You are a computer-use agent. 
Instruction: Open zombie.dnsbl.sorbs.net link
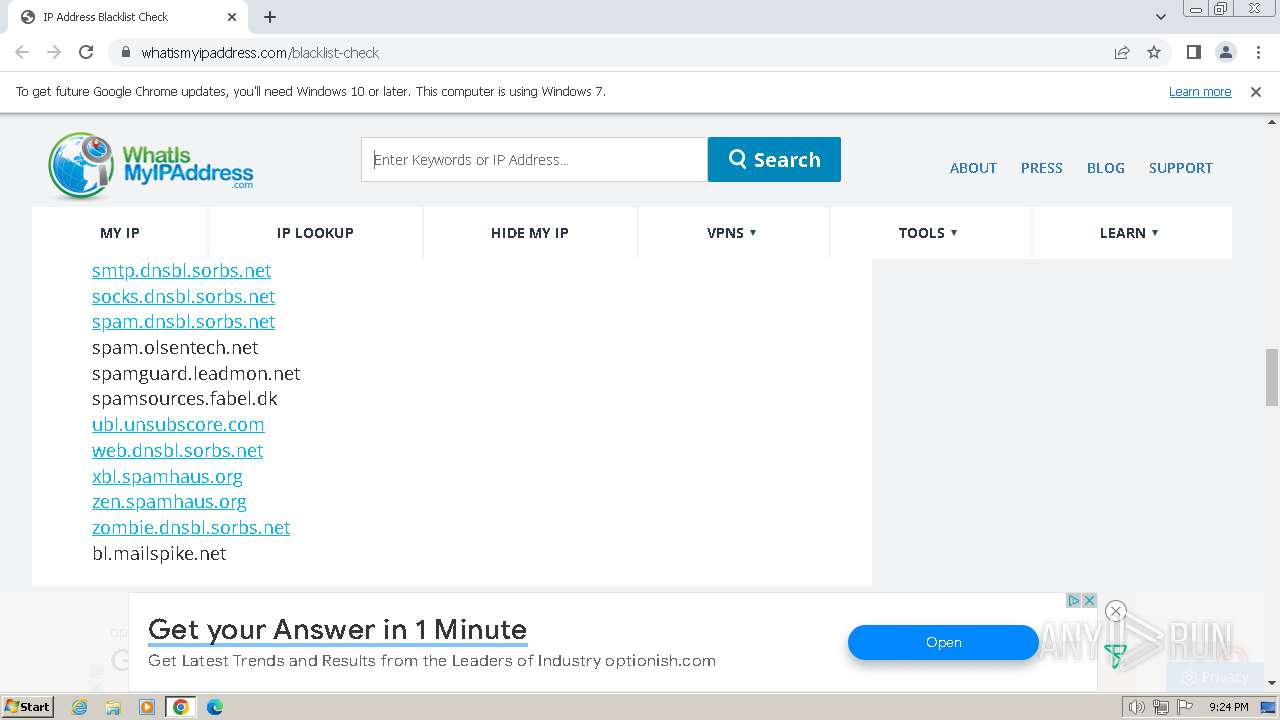tap(191, 528)
